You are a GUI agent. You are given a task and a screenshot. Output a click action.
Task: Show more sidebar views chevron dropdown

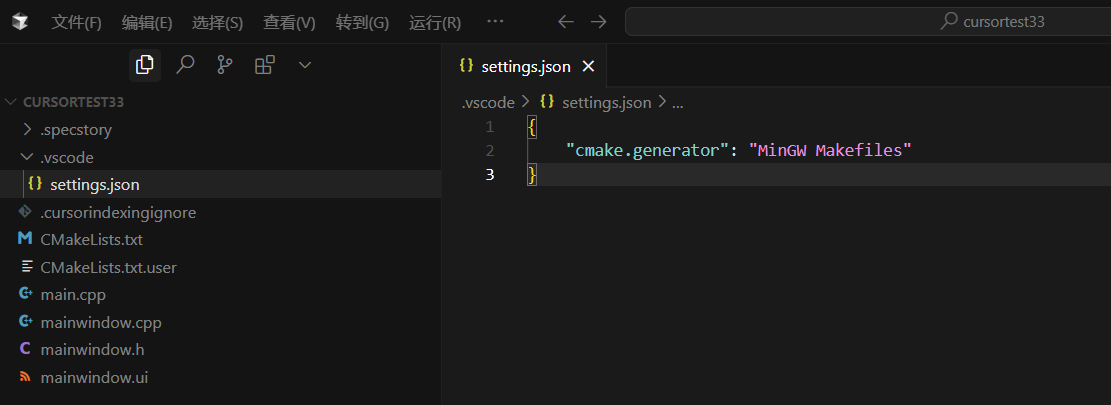click(x=305, y=65)
